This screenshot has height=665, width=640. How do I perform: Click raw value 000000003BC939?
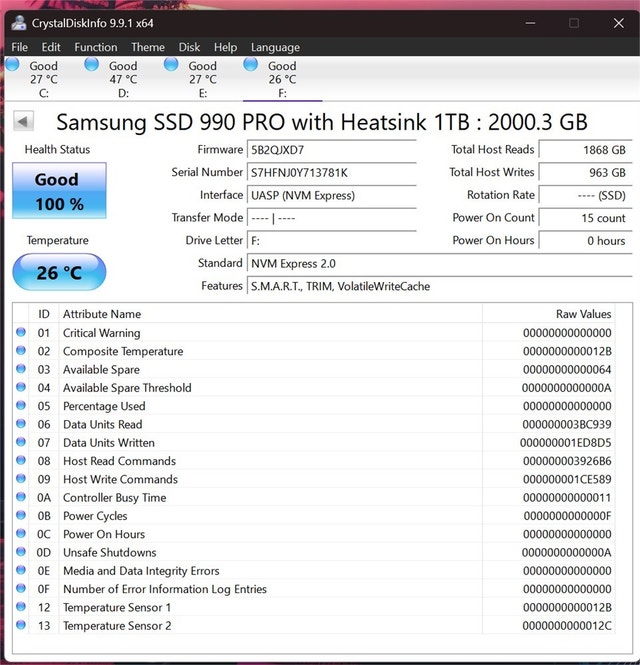[x=567, y=425]
